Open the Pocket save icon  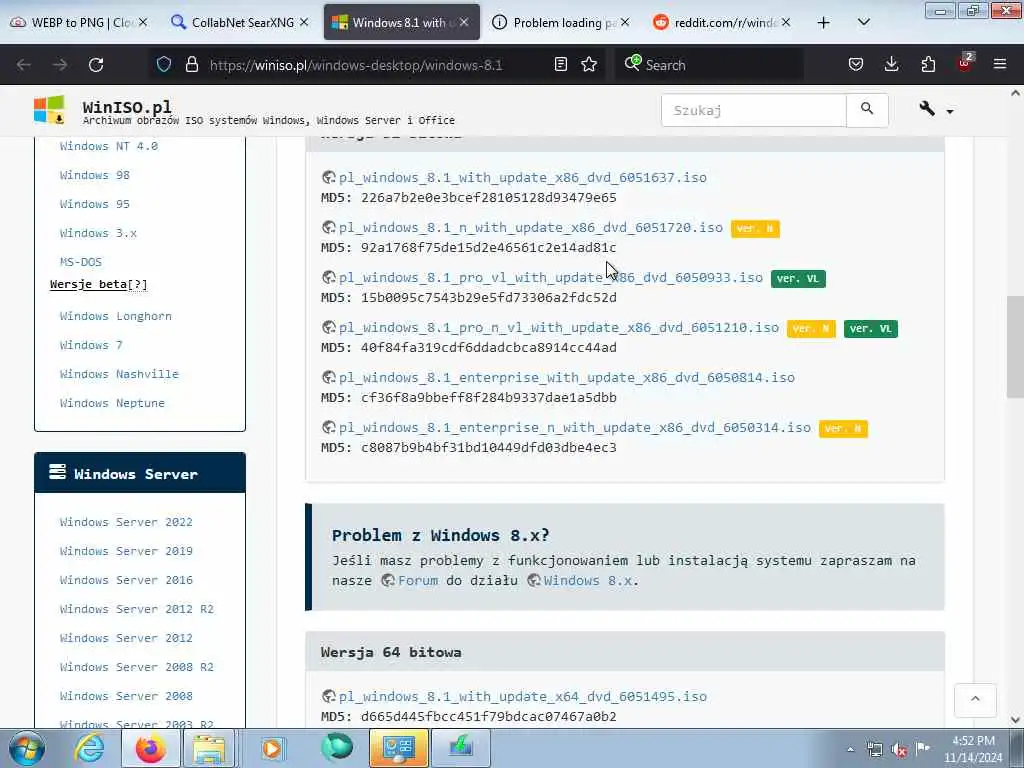(856, 65)
